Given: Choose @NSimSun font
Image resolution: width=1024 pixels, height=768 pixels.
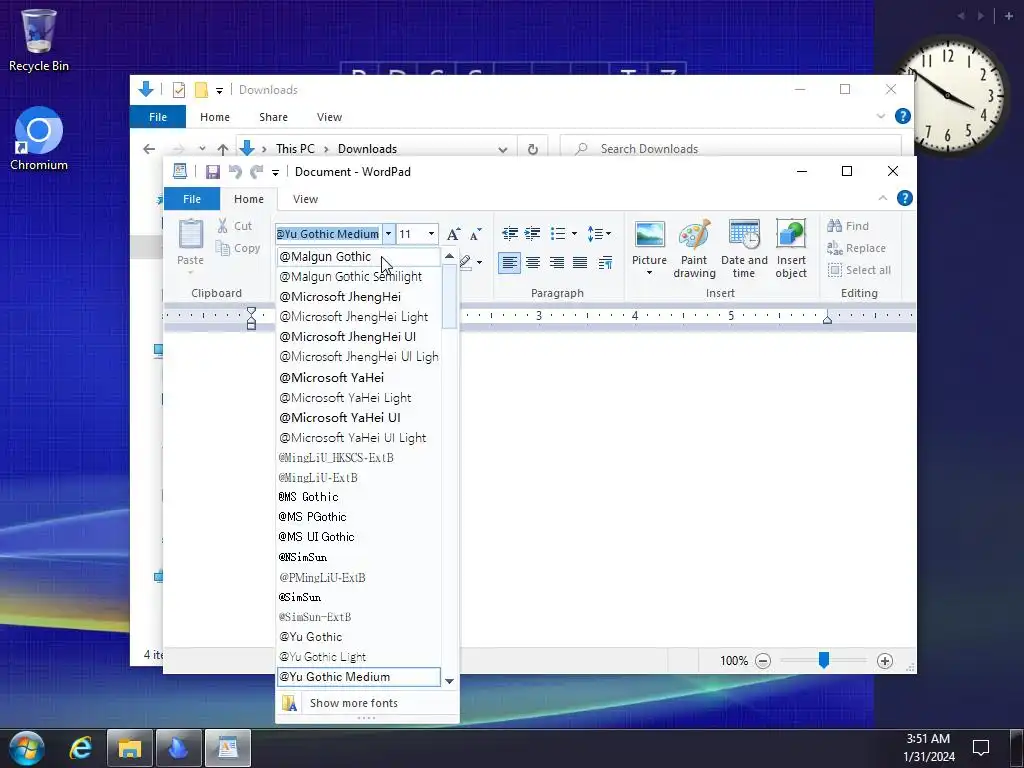Looking at the screenshot, I should coord(359,557).
